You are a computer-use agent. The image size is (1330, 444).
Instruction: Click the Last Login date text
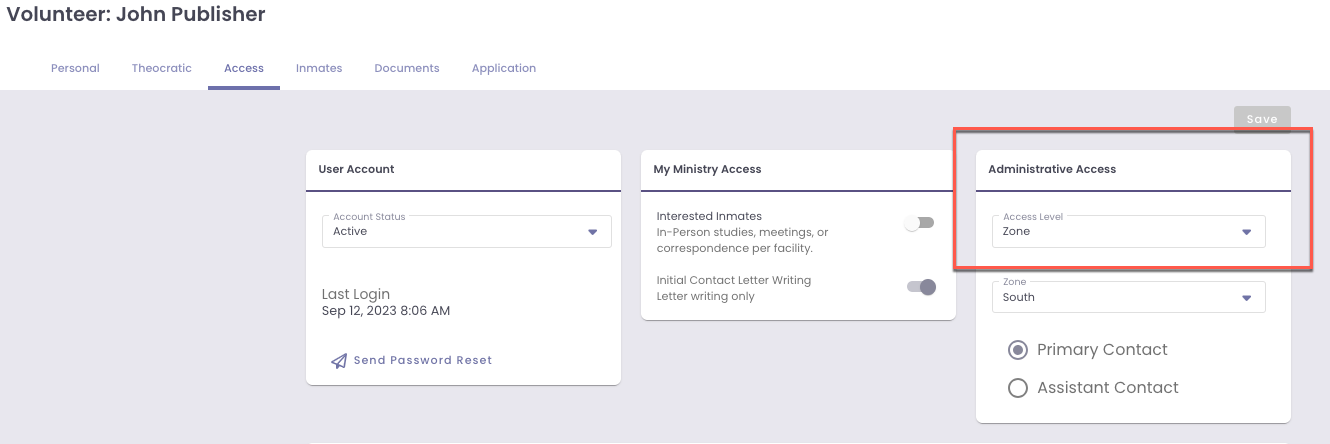click(386, 311)
